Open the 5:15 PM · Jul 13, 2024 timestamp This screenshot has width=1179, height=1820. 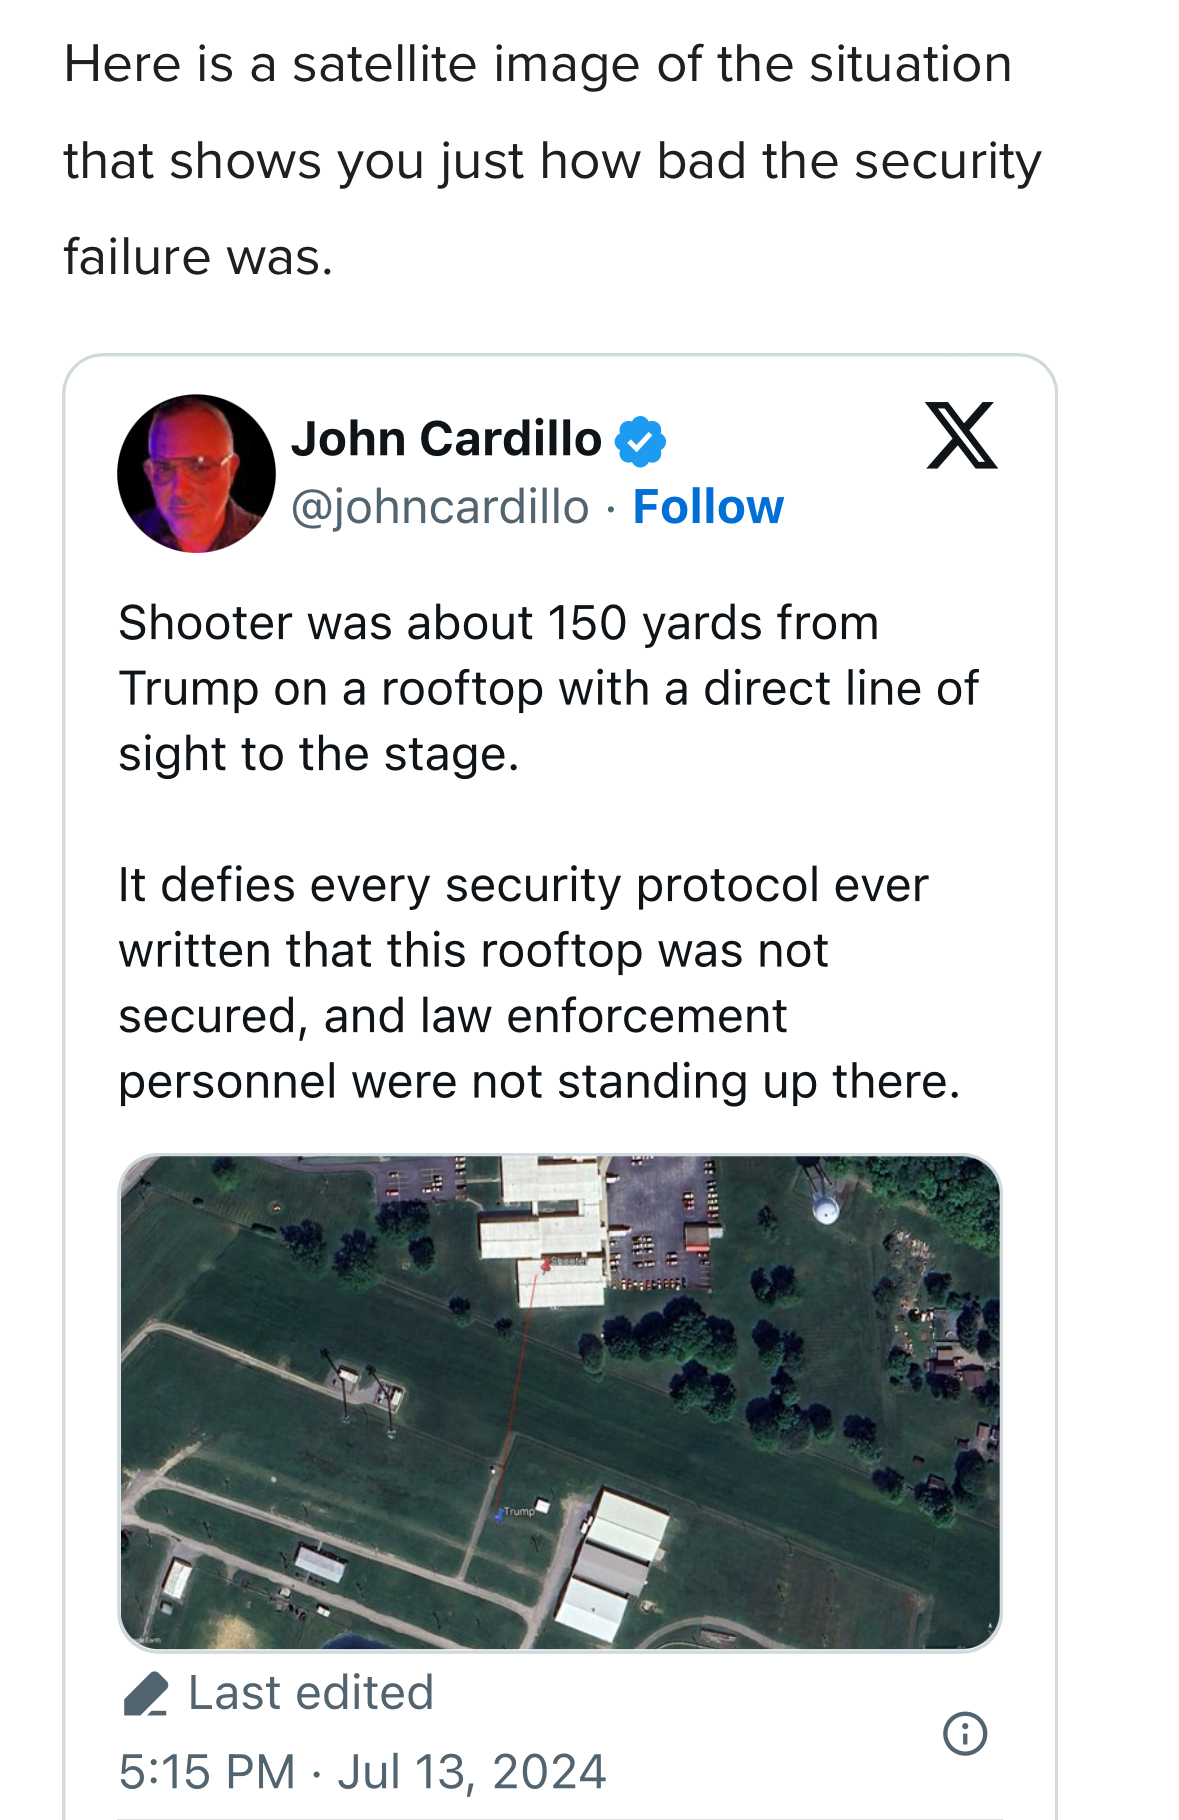[362, 1772]
